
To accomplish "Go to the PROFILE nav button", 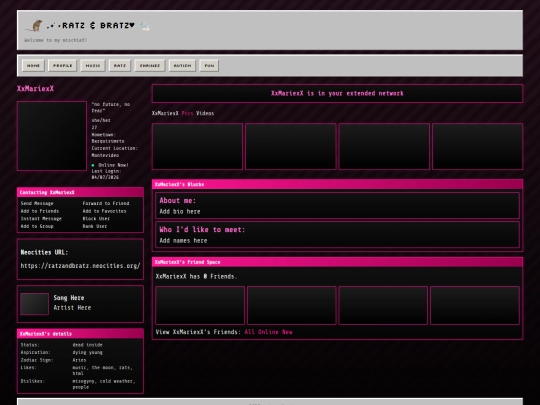I will coord(63,65).
